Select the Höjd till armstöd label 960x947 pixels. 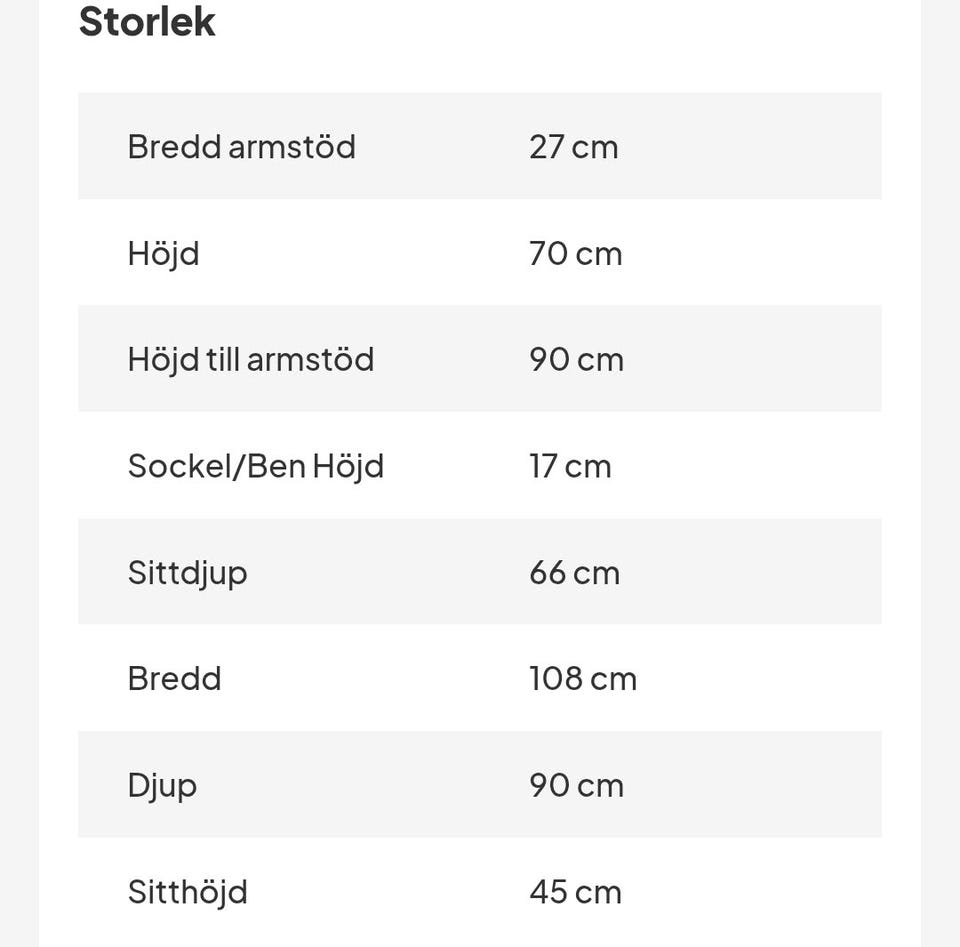pyautogui.click(x=250, y=360)
